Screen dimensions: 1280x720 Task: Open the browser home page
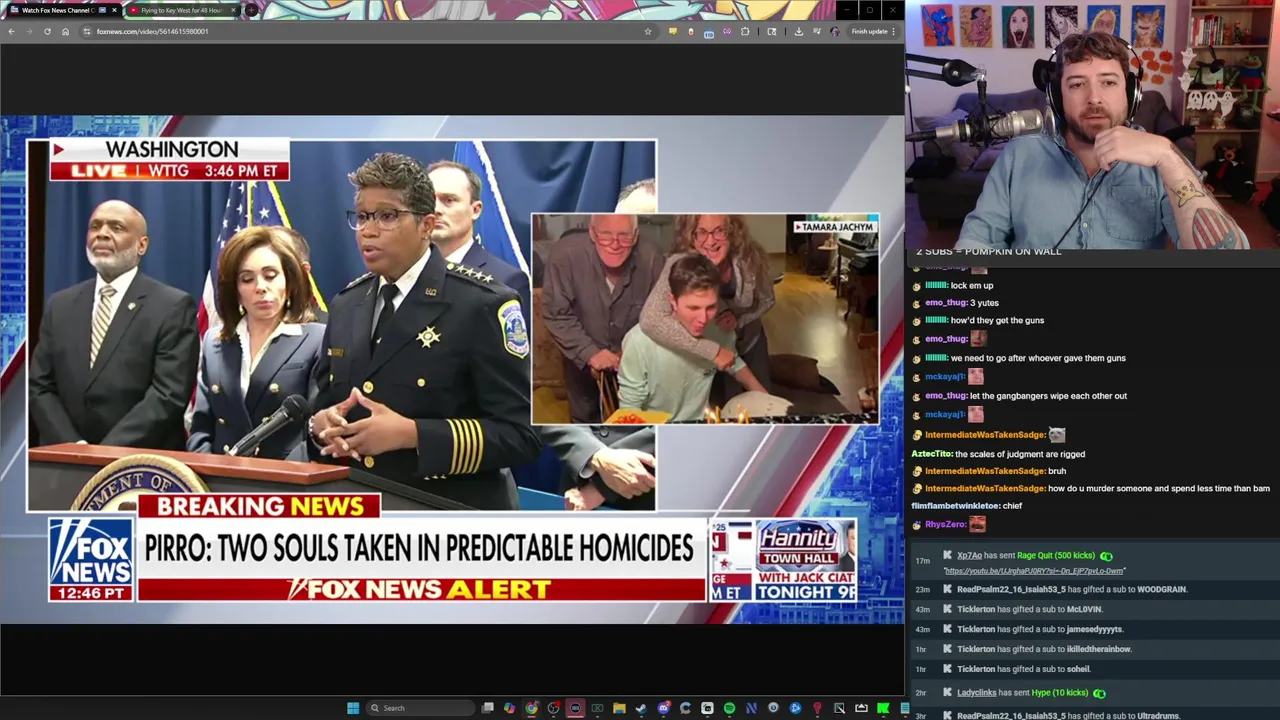coord(65,31)
